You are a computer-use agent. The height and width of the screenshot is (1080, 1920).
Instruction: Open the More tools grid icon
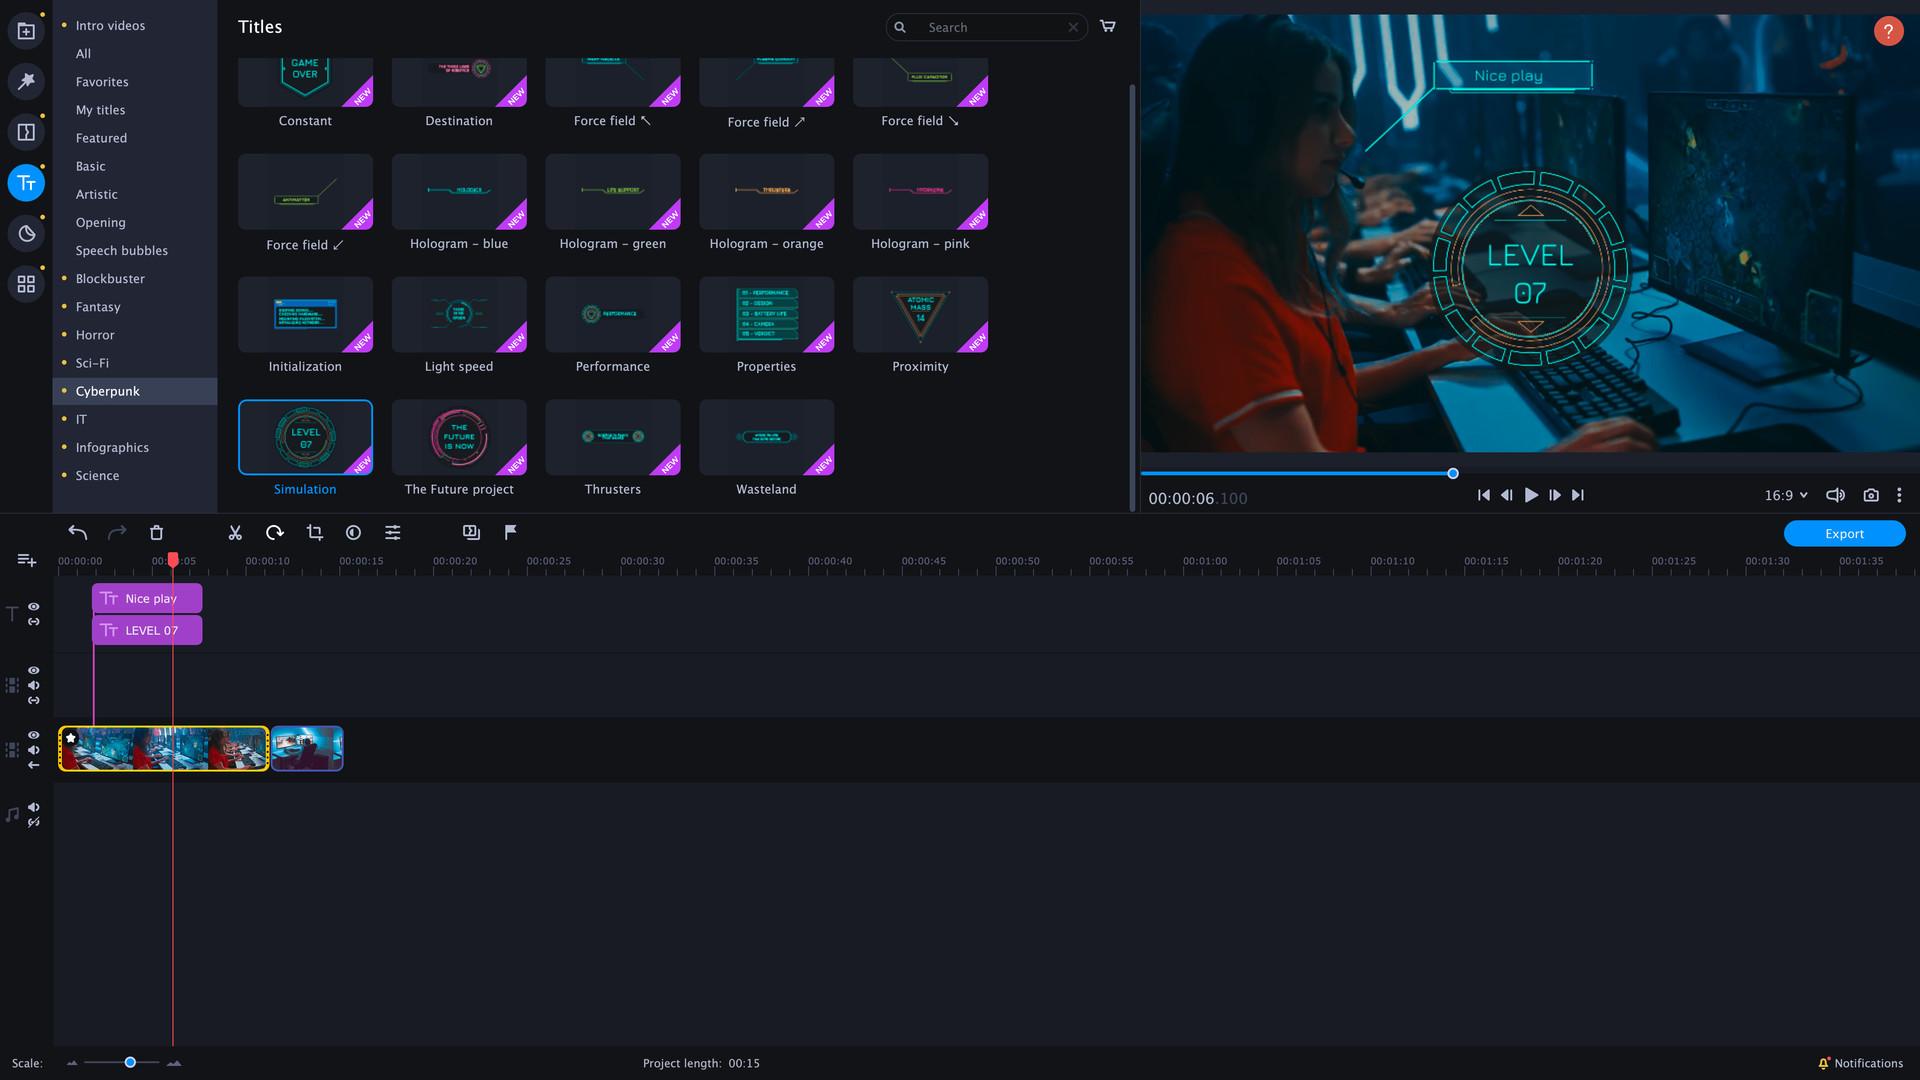pos(26,283)
